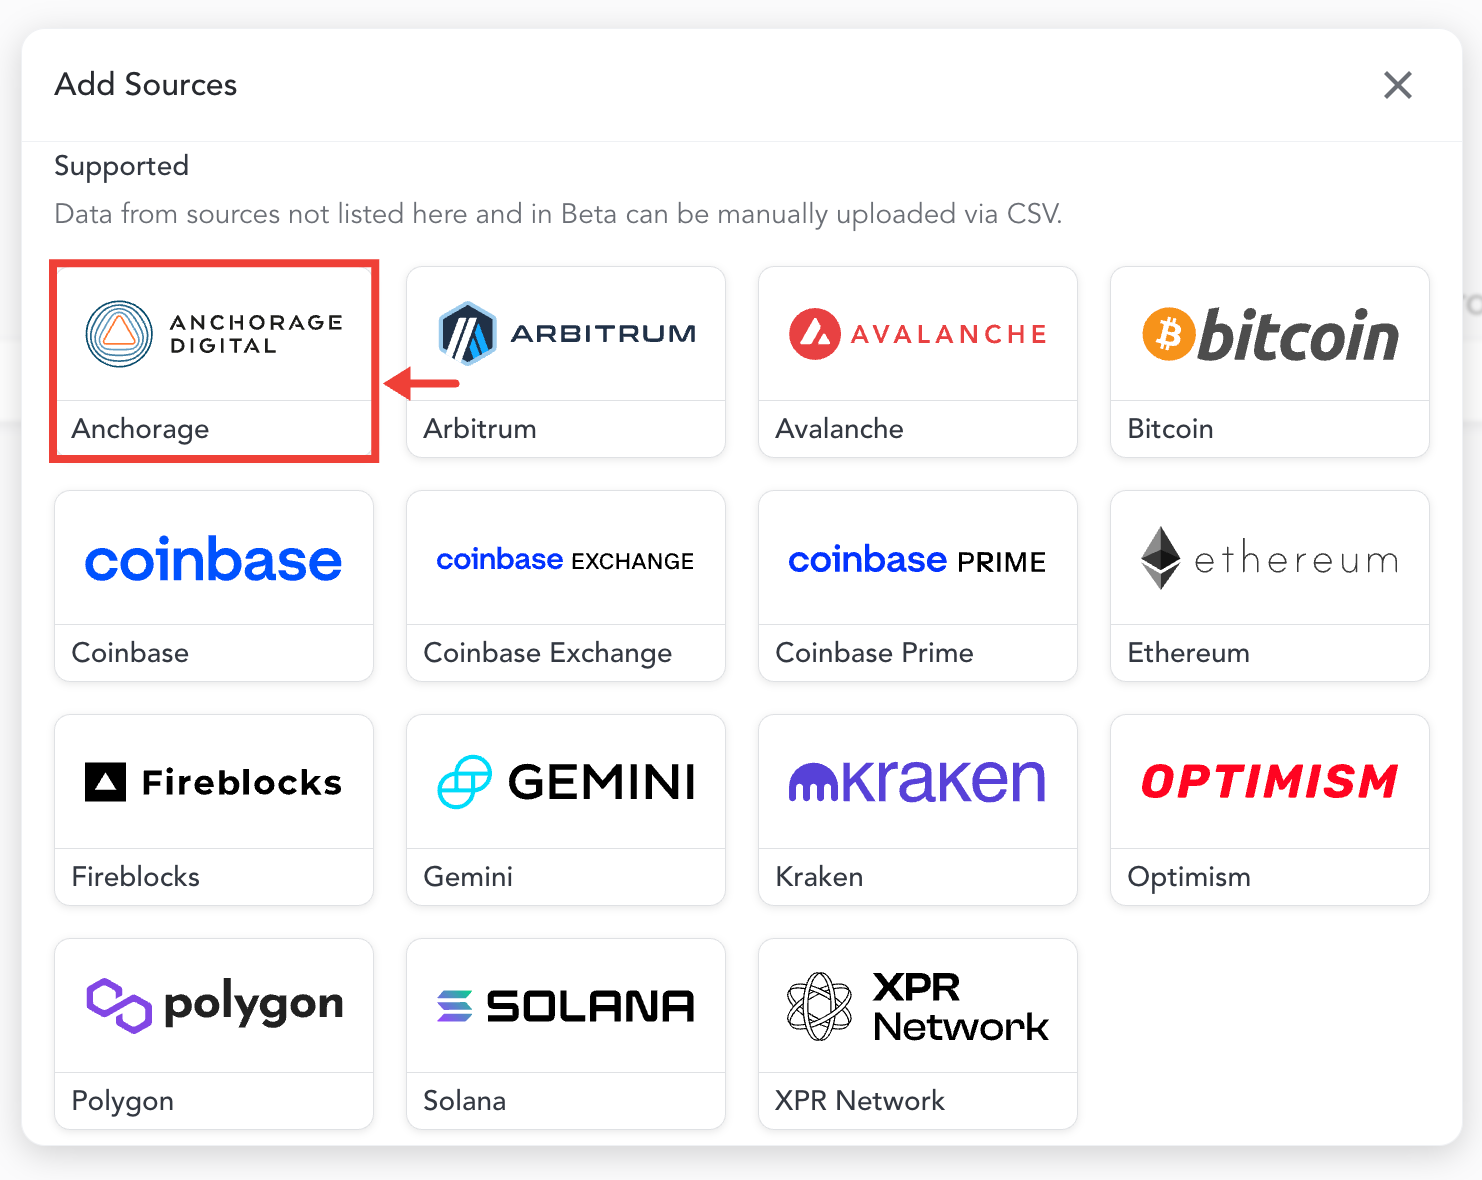Select the Coinbase source card
This screenshot has height=1180, width=1482.
click(x=214, y=585)
